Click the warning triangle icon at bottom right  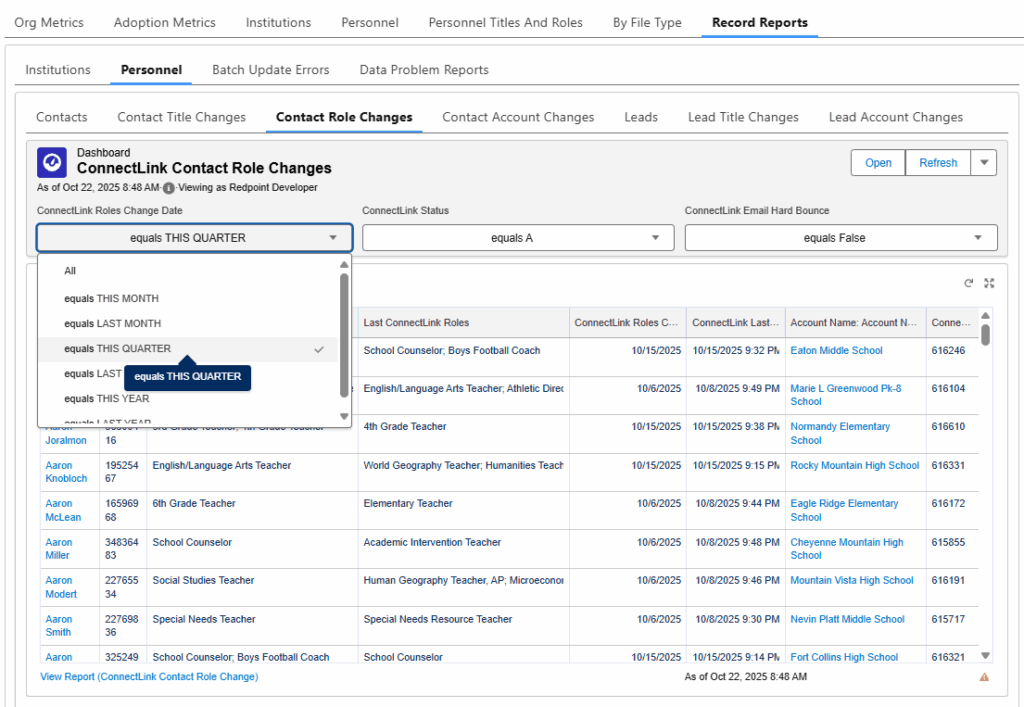coord(984,676)
